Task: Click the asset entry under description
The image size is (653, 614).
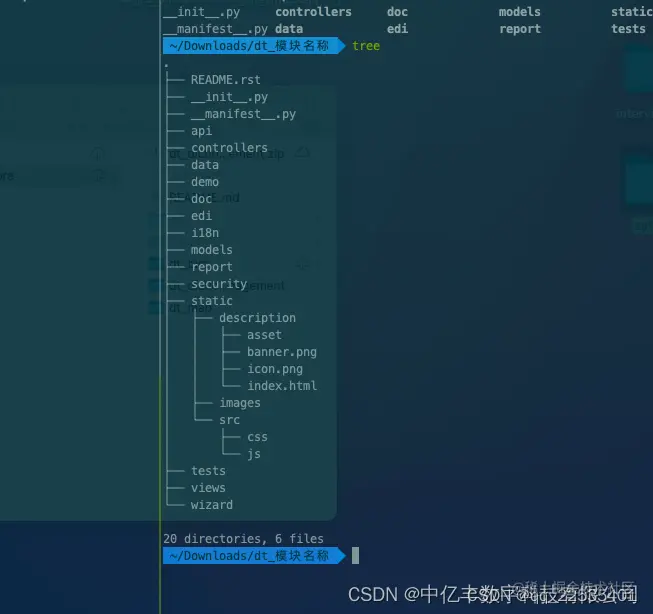Action: [x=264, y=335]
